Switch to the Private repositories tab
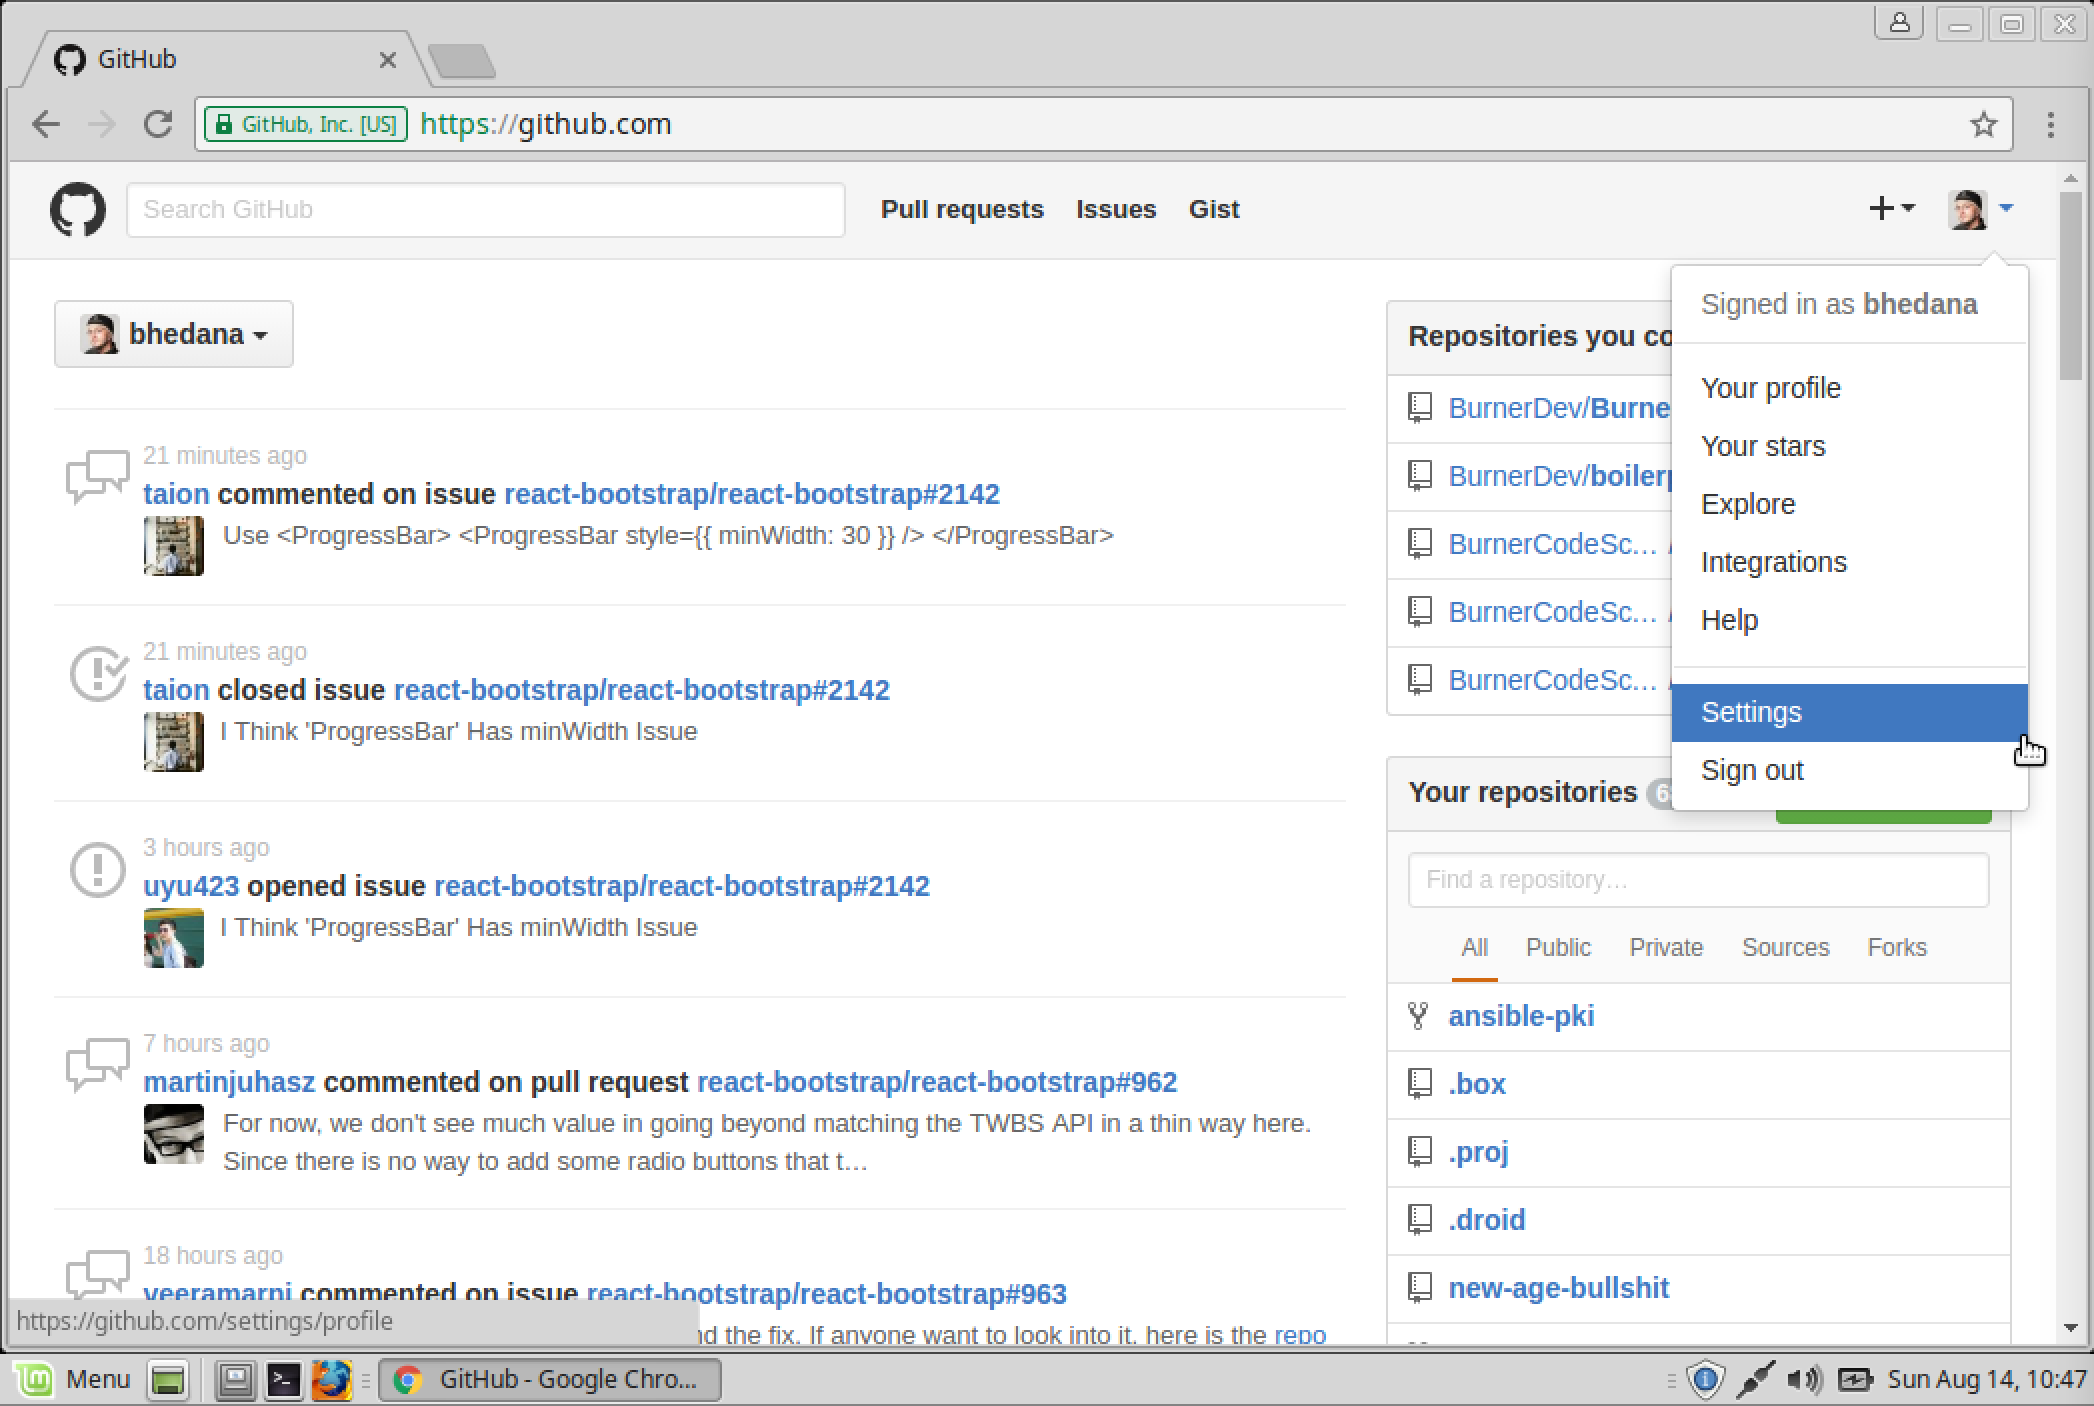Image resolution: width=2094 pixels, height=1406 pixels. pos(1666,948)
